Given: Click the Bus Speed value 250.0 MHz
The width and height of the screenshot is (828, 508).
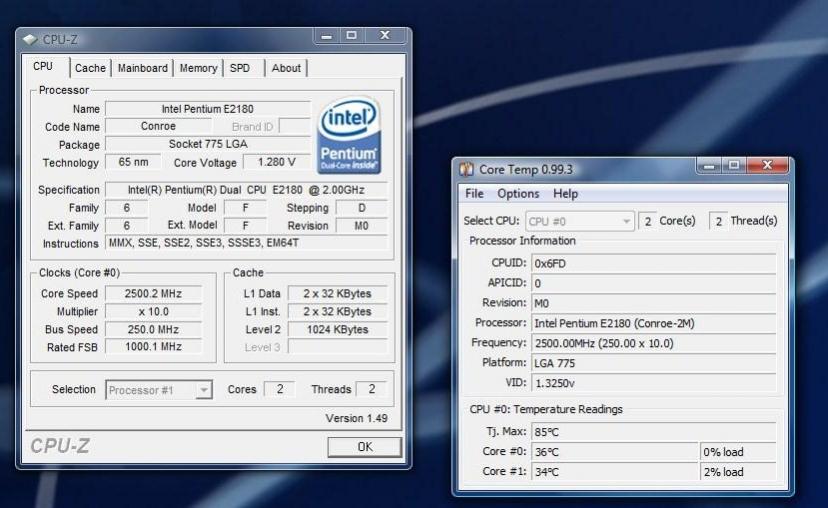Looking at the screenshot, I should point(153,330).
